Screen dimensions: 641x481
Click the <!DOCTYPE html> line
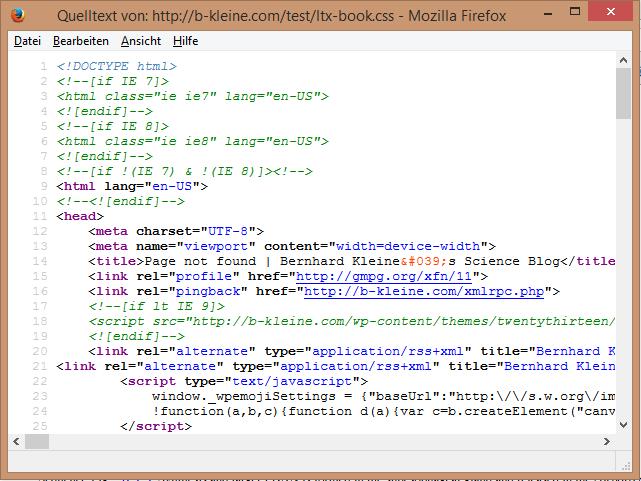tap(117, 66)
